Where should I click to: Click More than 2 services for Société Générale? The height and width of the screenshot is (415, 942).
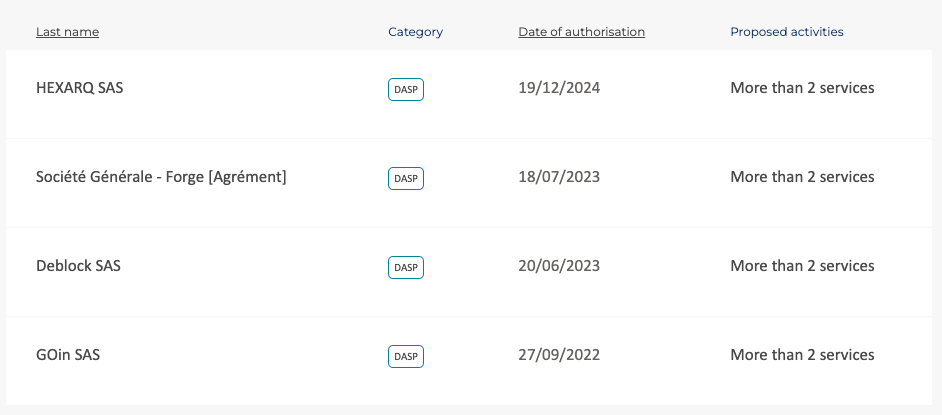point(802,177)
